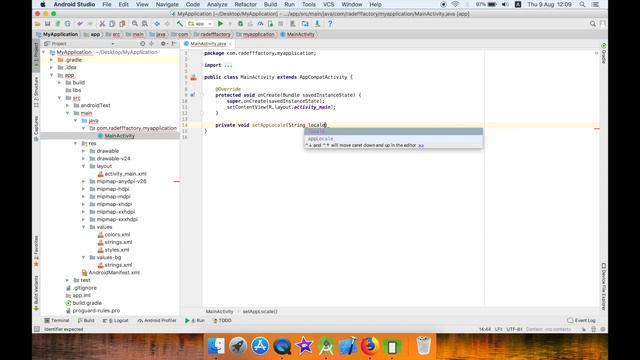
Task: Click the Project panel settings gear icon
Action: coord(163,43)
